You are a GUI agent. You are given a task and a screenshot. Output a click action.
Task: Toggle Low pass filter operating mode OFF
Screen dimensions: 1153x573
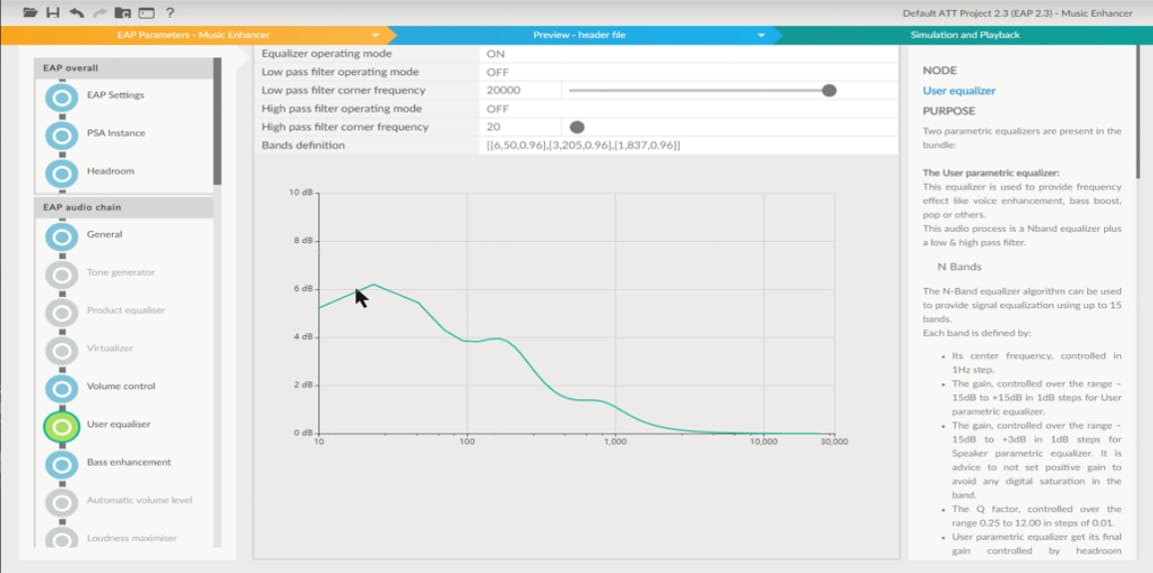[x=497, y=72]
